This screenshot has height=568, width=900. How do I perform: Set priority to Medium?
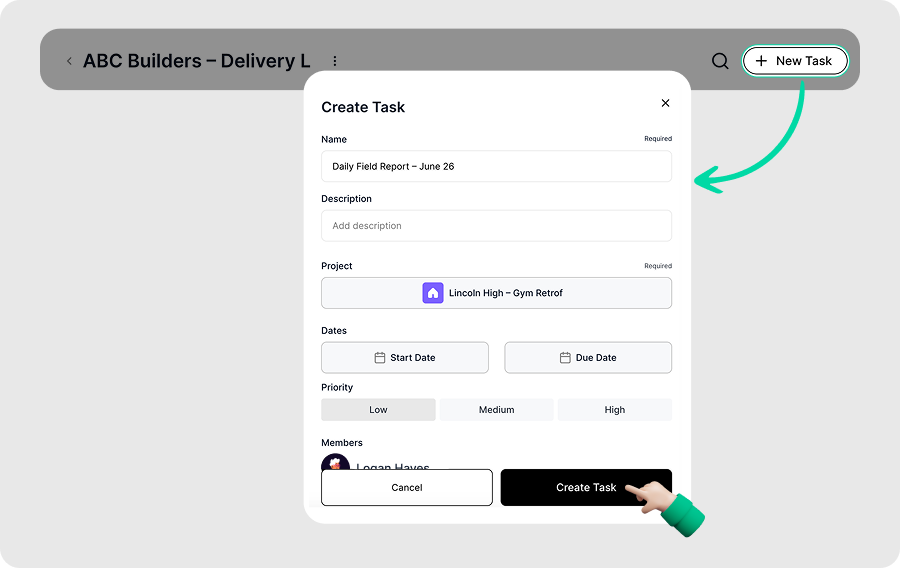(x=496, y=410)
